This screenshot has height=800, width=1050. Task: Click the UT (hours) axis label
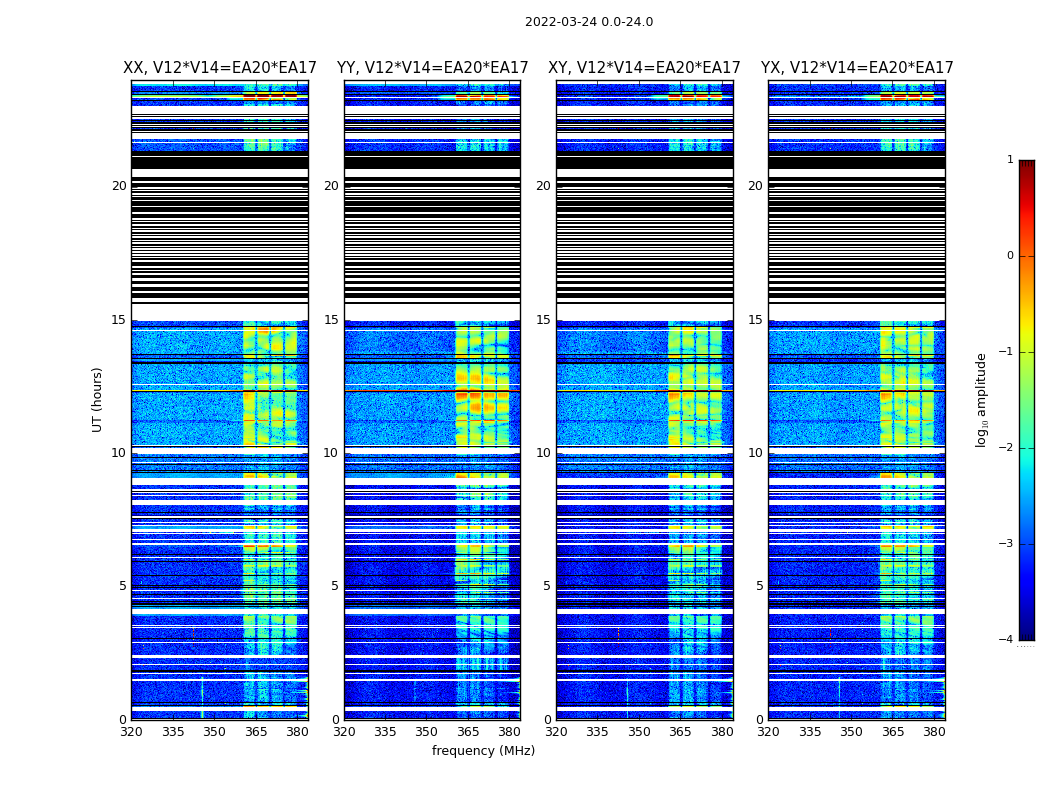[97, 400]
